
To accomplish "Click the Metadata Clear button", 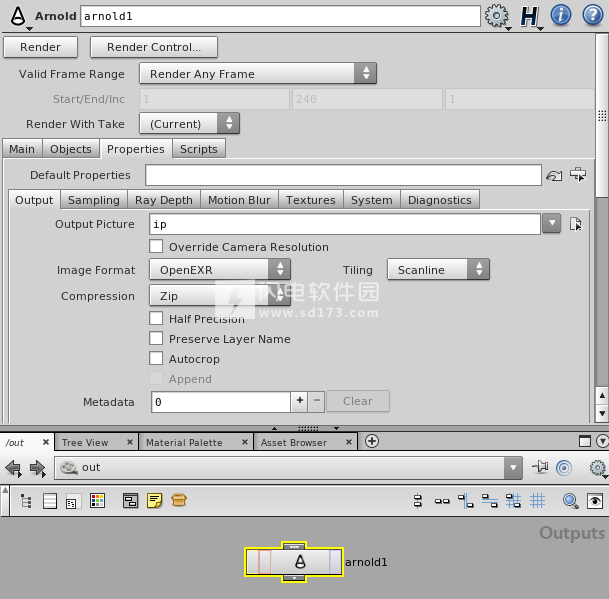I will pos(358,401).
